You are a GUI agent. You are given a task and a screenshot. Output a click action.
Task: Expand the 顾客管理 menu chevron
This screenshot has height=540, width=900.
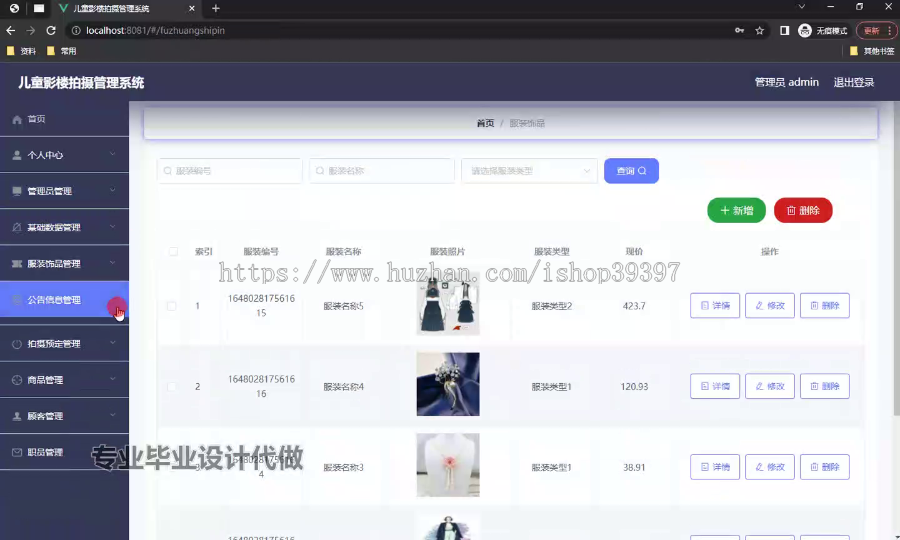112,415
